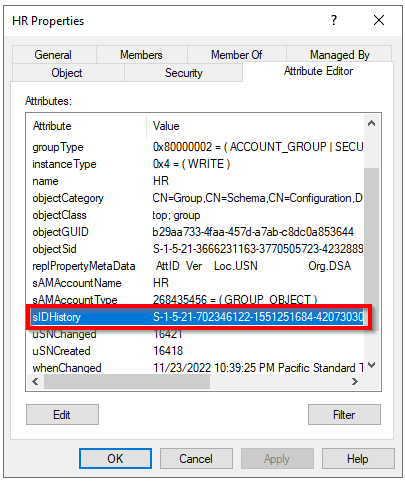
Task: Select the objectSid attribute row
Action: (x=197, y=249)
